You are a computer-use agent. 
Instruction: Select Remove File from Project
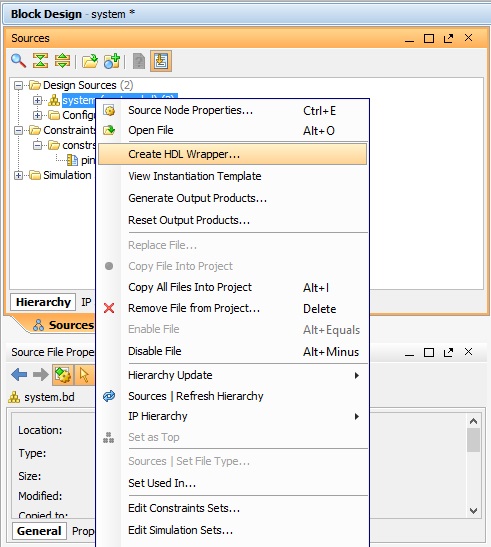click(233, 308)
